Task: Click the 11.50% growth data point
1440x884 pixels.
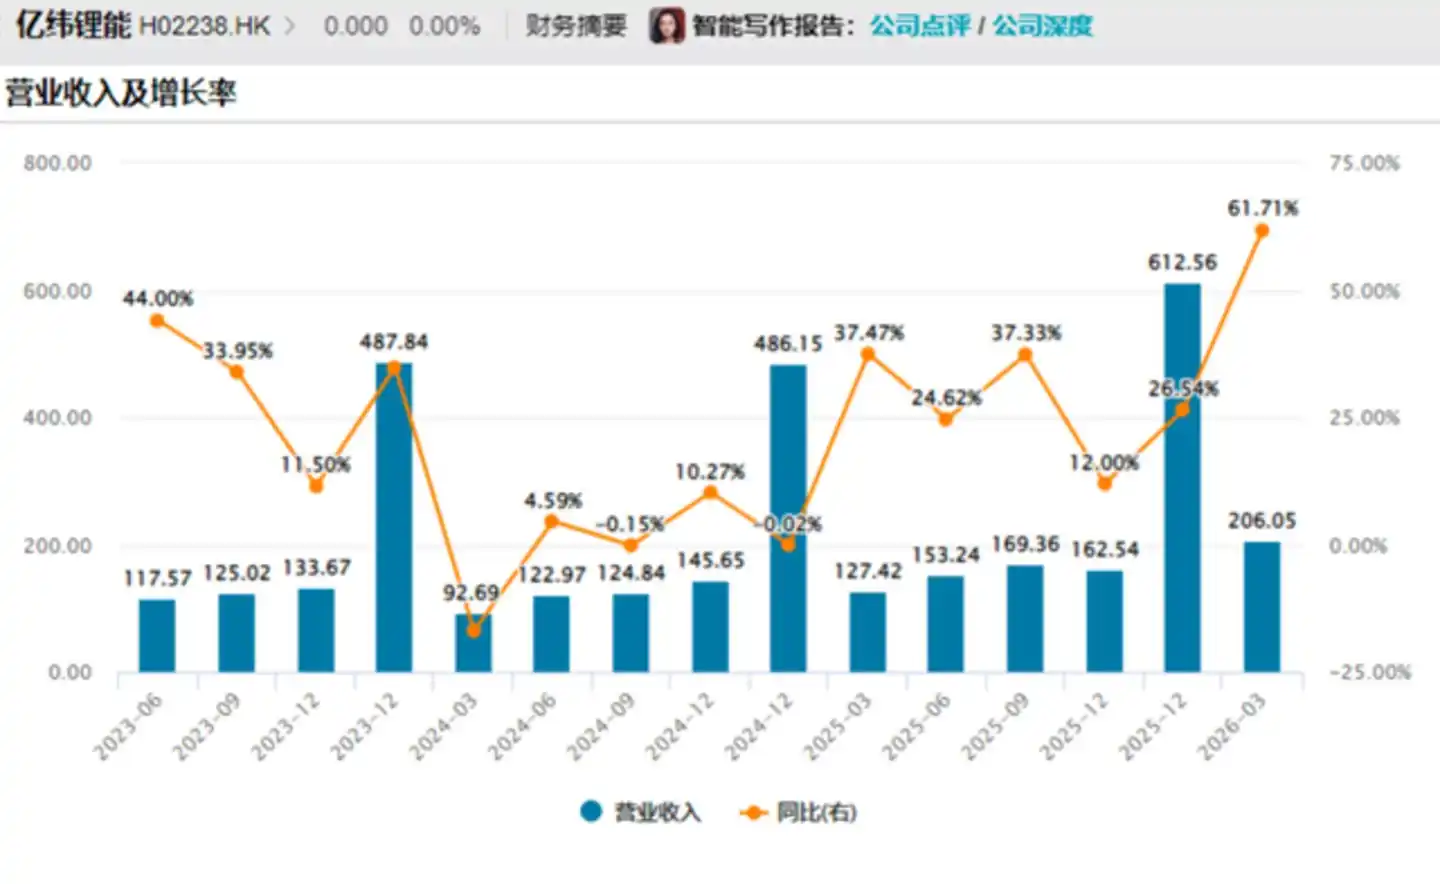Action: click(316, 486)
